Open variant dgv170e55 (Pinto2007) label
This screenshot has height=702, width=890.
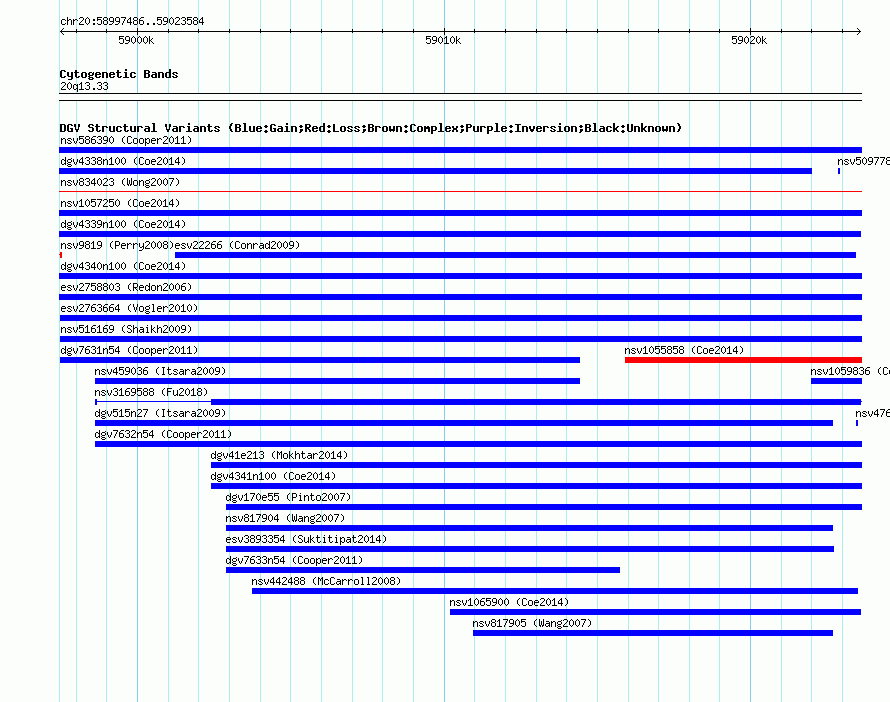point(288,497)
